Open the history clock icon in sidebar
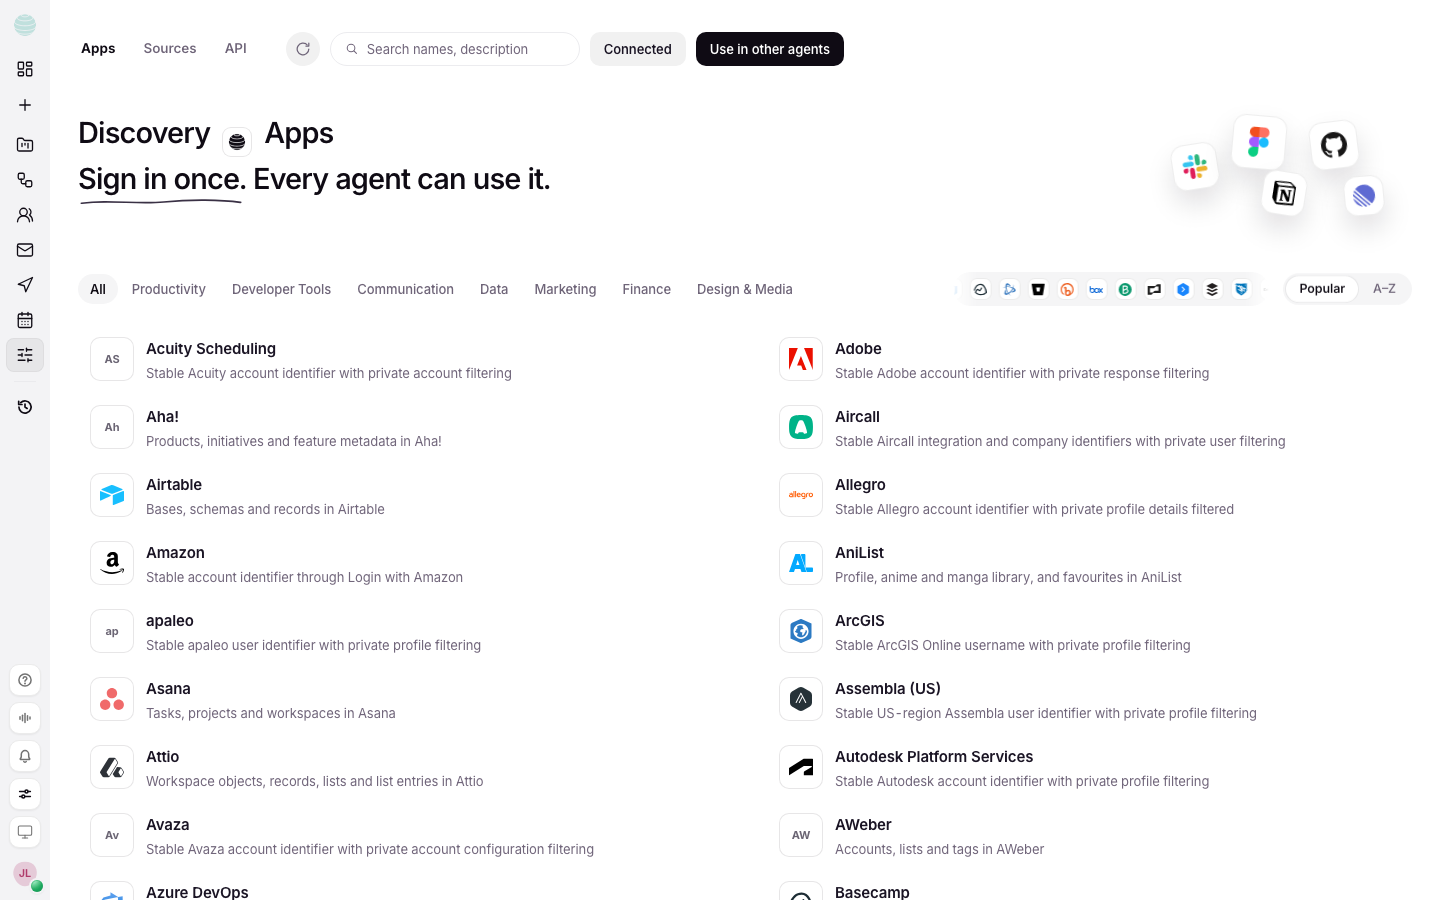1440x900 pixels. tap(25, 407)
